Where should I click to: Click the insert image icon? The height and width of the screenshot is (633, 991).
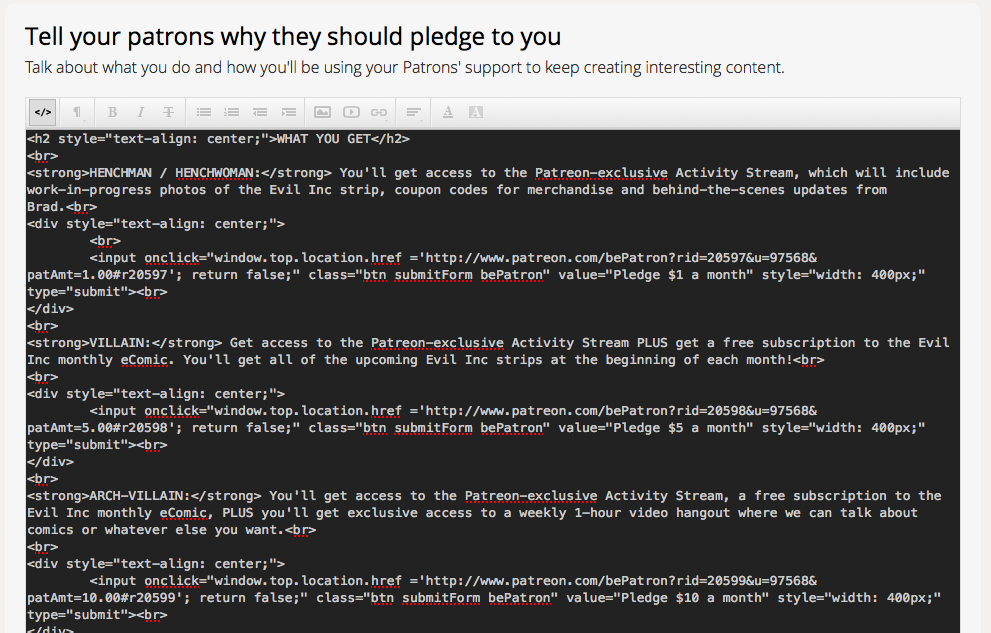coord(322,112)
